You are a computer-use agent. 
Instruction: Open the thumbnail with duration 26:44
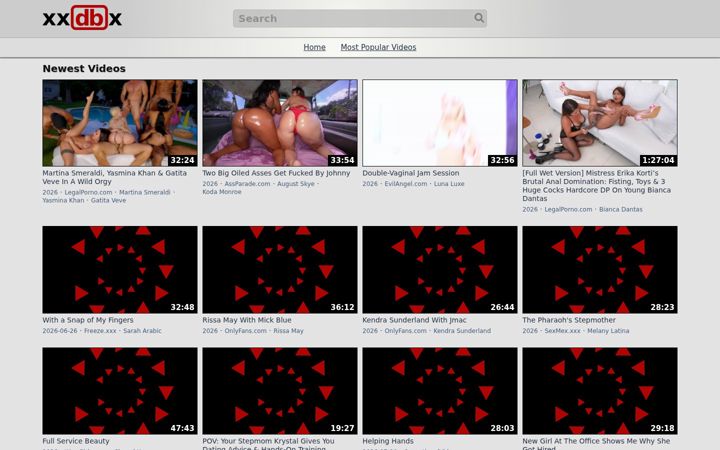click(x=440, y=270)
